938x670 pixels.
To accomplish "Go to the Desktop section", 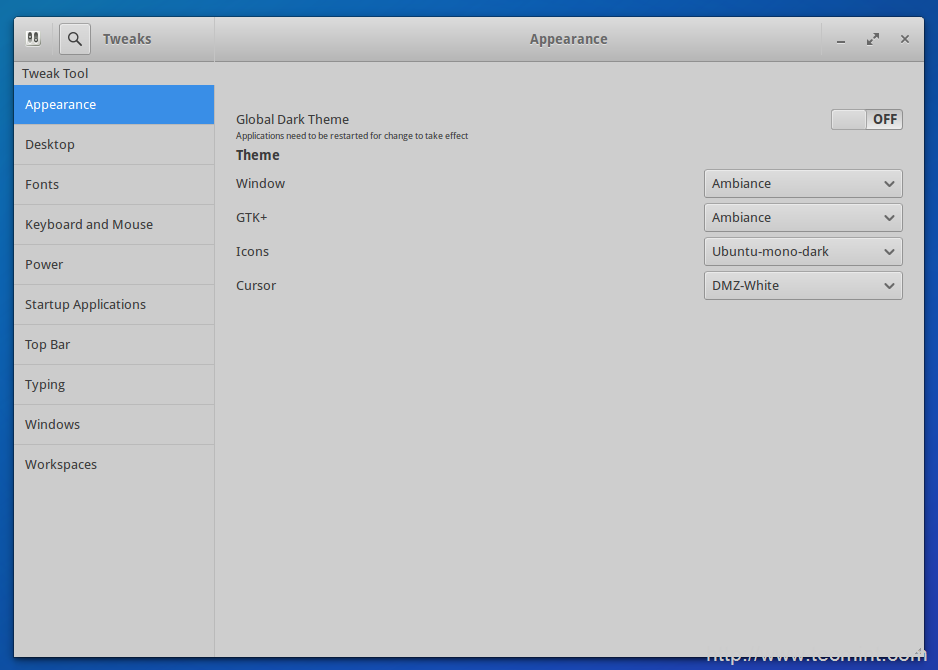I will coord(114,145).
